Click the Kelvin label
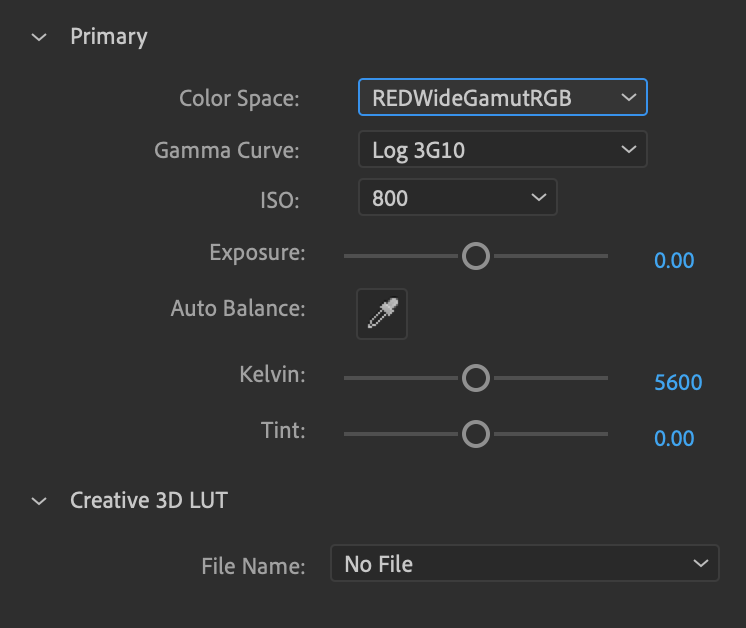This screenshot has height=628, width=746. (x=272, y=374)
